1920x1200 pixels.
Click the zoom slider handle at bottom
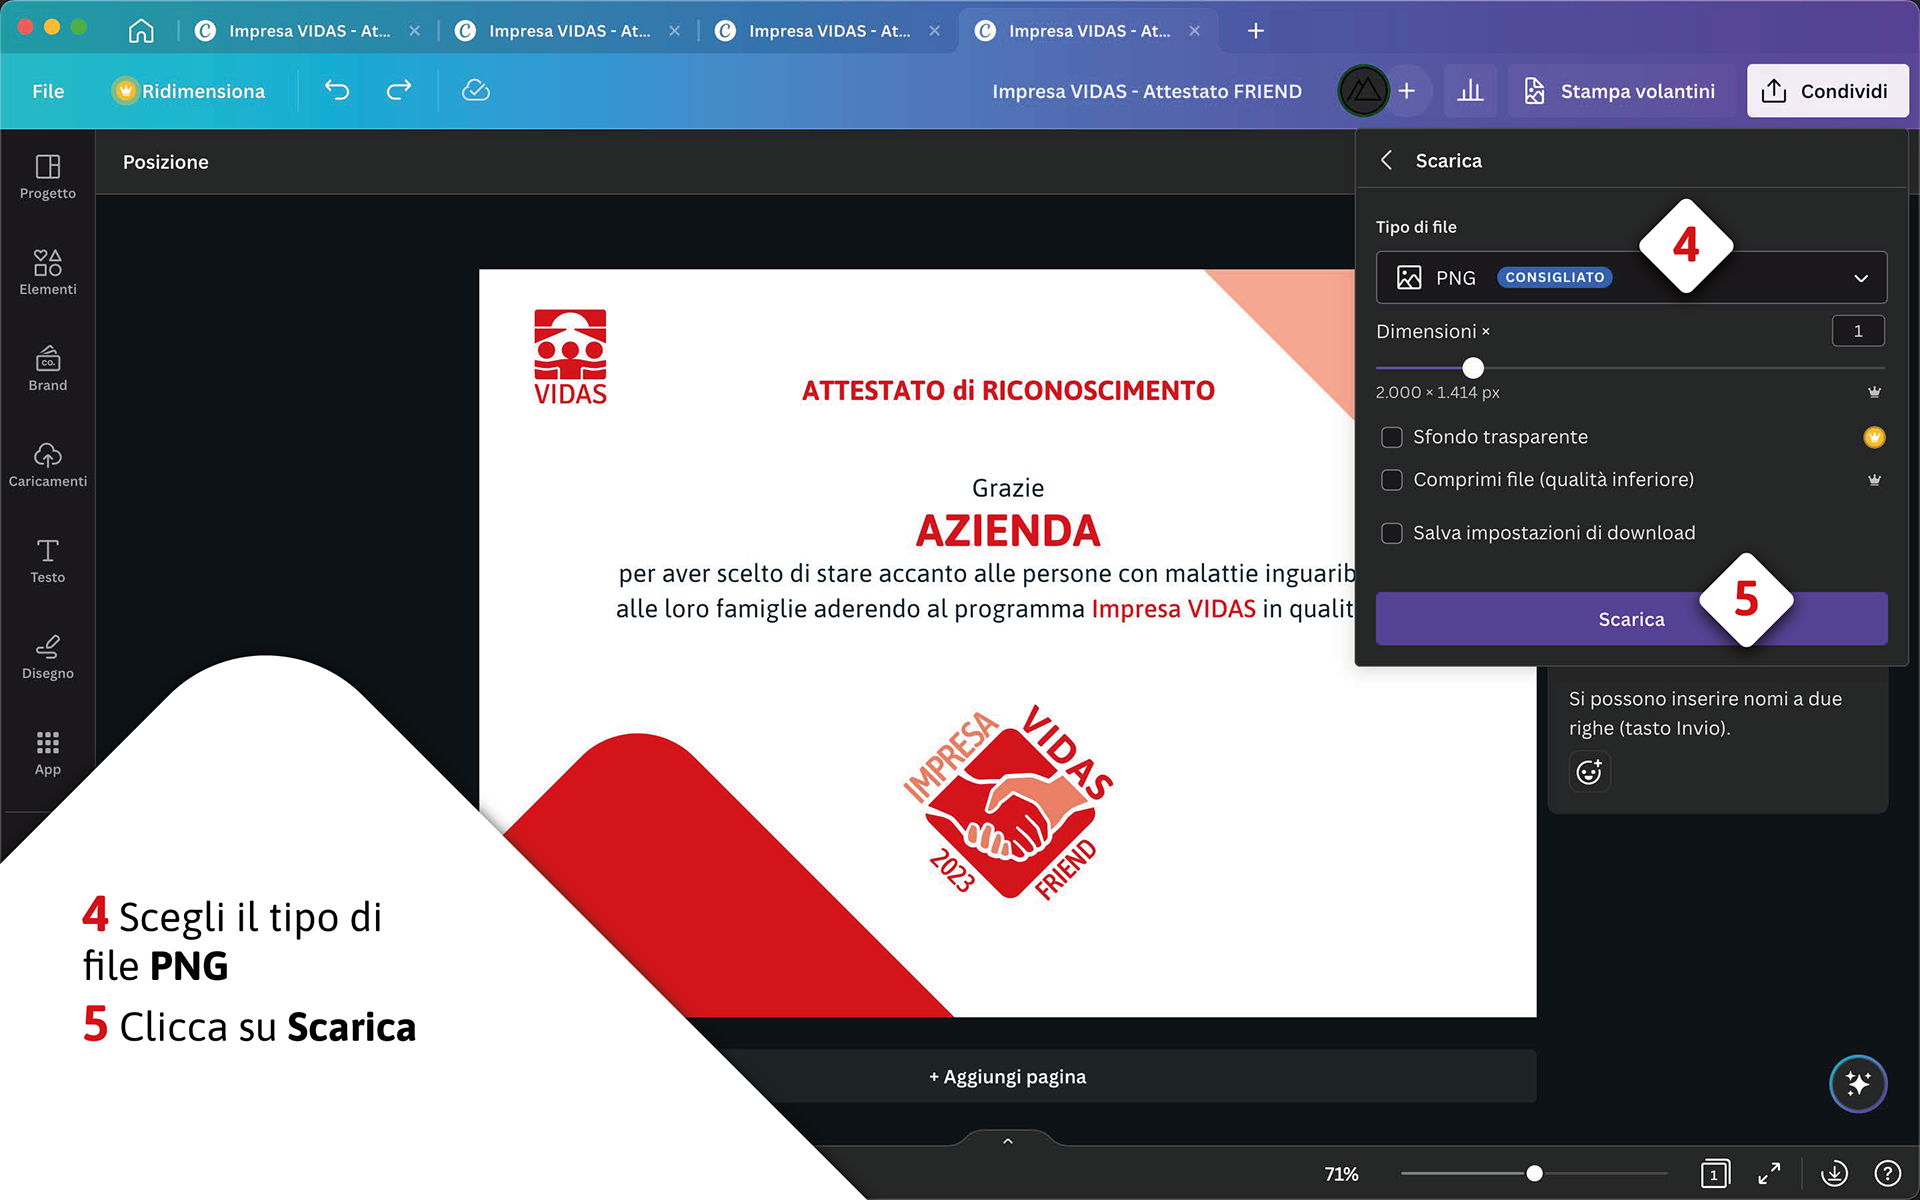coord(1534,1174)
